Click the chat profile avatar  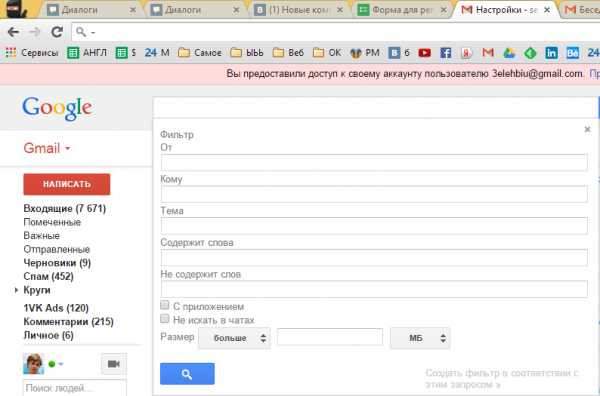tap(34, 363)
